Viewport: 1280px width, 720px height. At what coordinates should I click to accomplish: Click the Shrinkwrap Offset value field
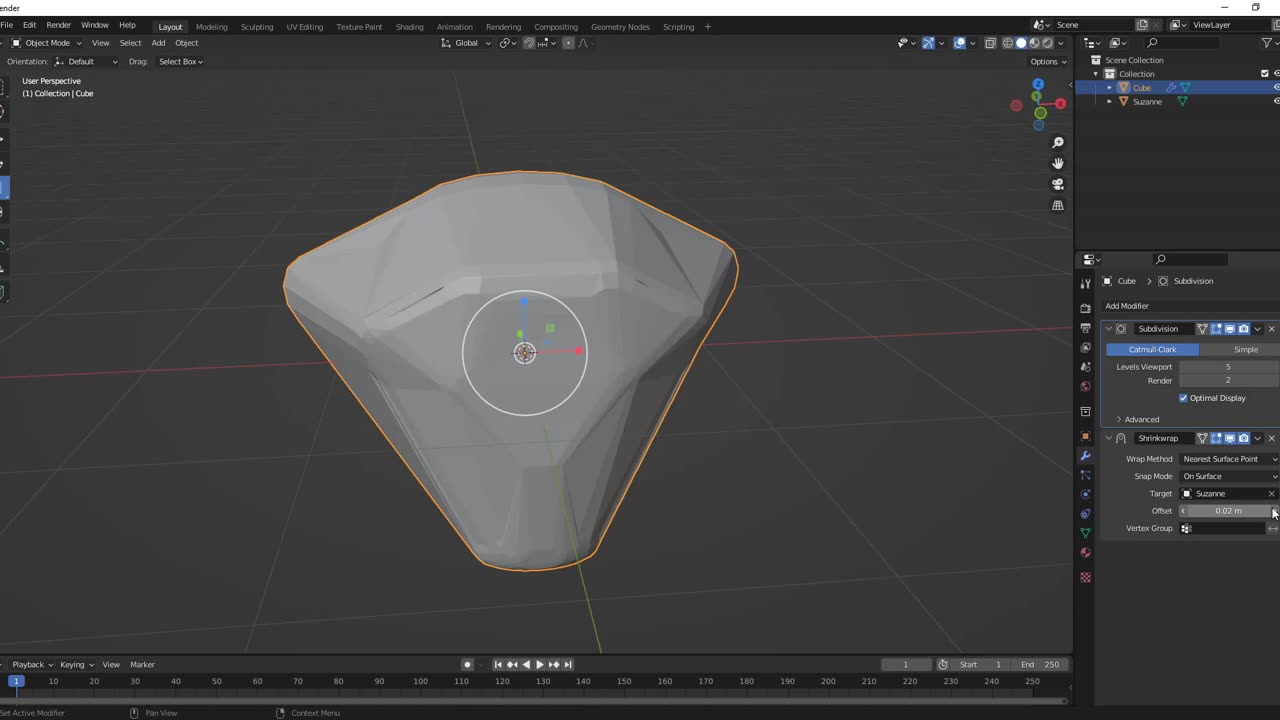[1228, 511]
